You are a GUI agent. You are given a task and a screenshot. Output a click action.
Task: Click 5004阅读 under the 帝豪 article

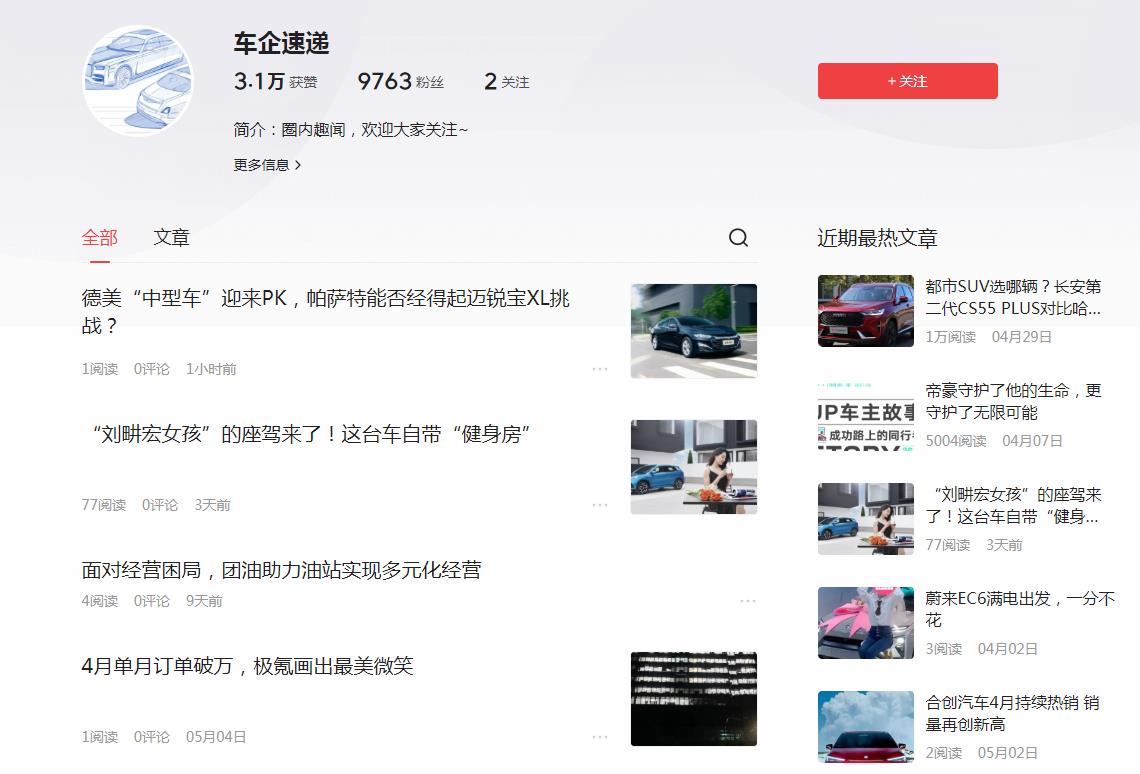pyautogui.click(x=956, y=441)
